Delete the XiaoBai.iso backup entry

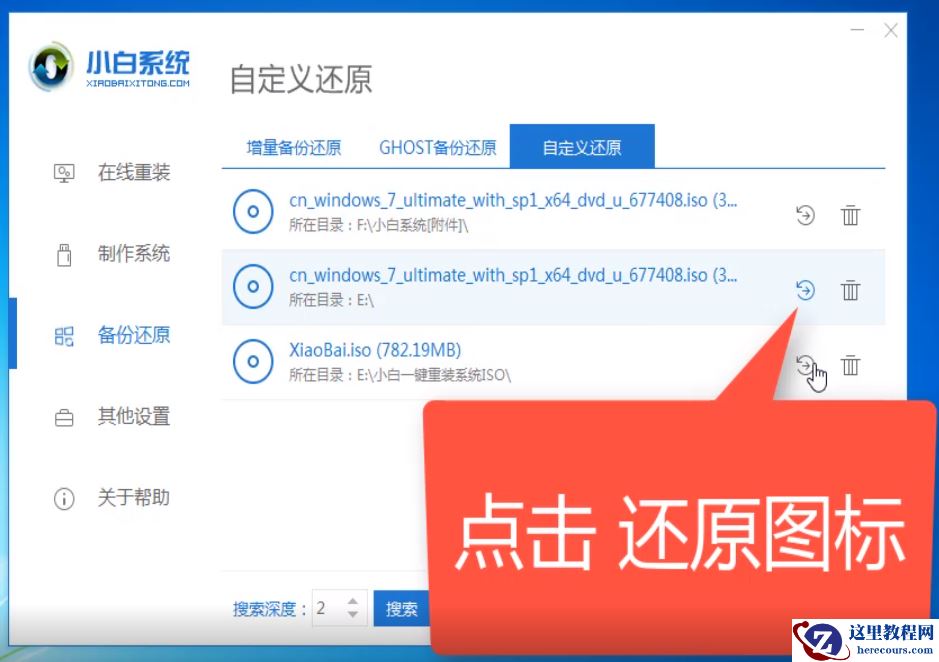(850, 366)
